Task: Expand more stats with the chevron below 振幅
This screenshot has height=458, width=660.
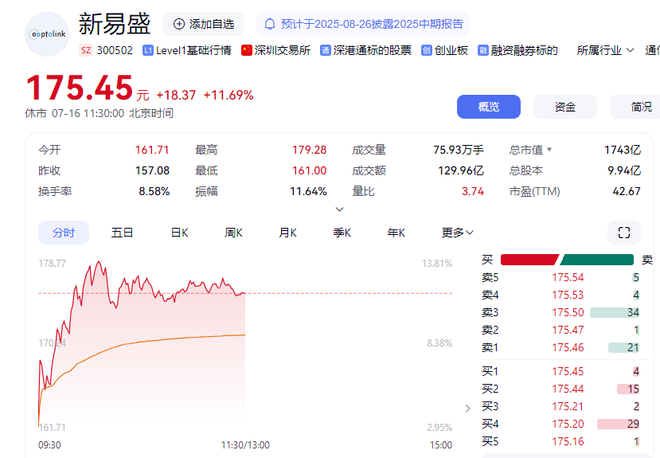Action: click(339, 209)
